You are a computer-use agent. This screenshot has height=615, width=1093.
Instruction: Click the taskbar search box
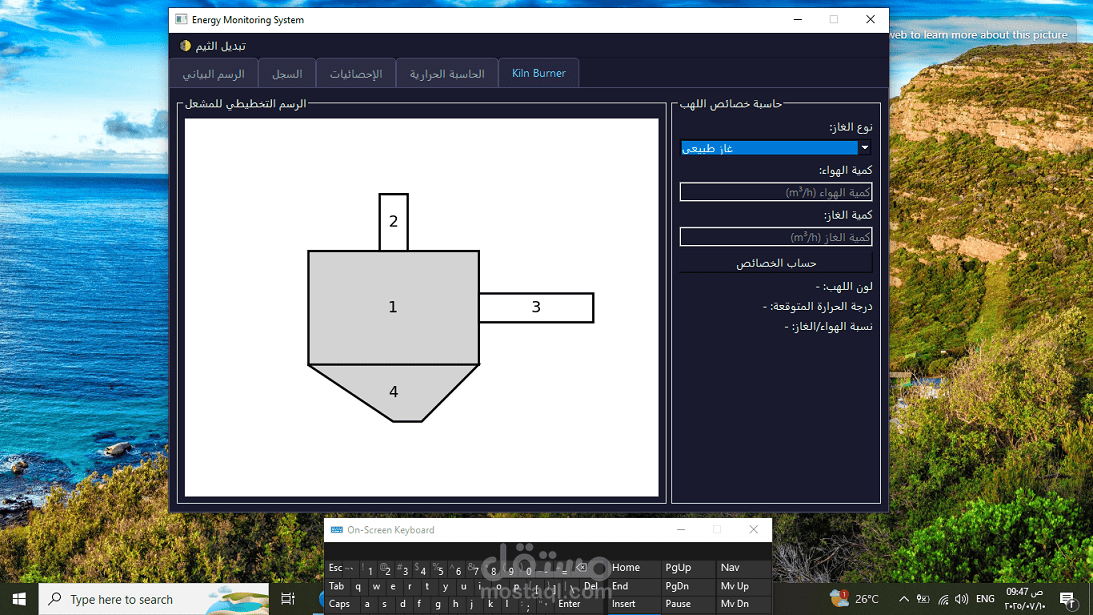pyautogui.click(x=153, y=599)
